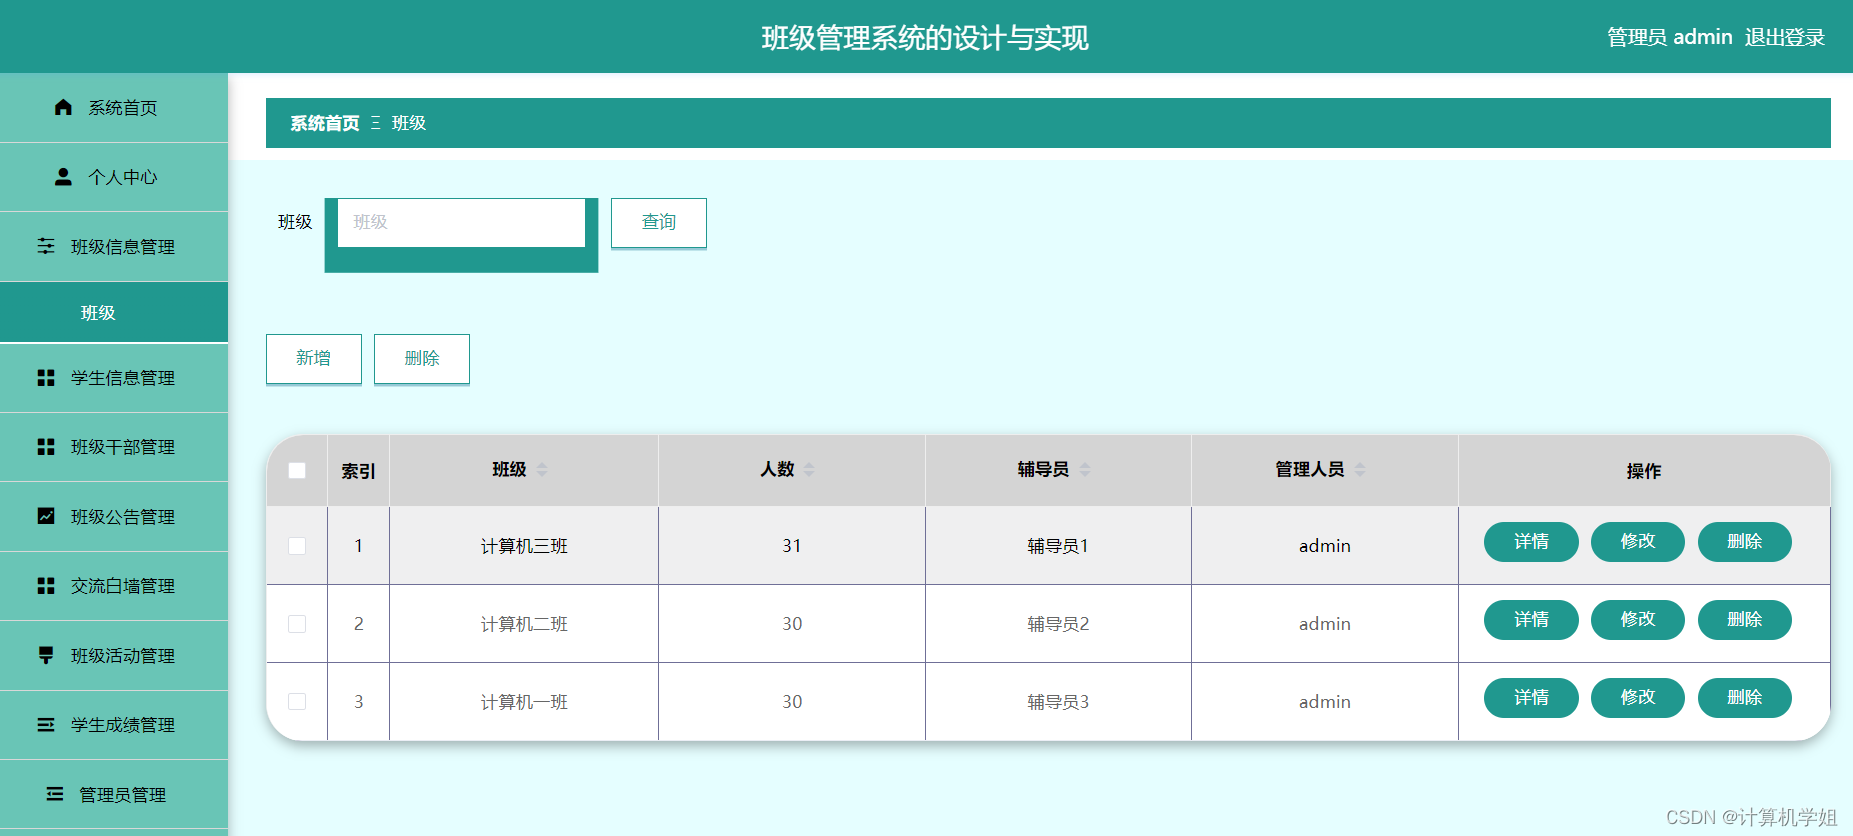1853x836 pixels.
Task: Sort by the 人数 column arrows
Action: tap(809, 469)
